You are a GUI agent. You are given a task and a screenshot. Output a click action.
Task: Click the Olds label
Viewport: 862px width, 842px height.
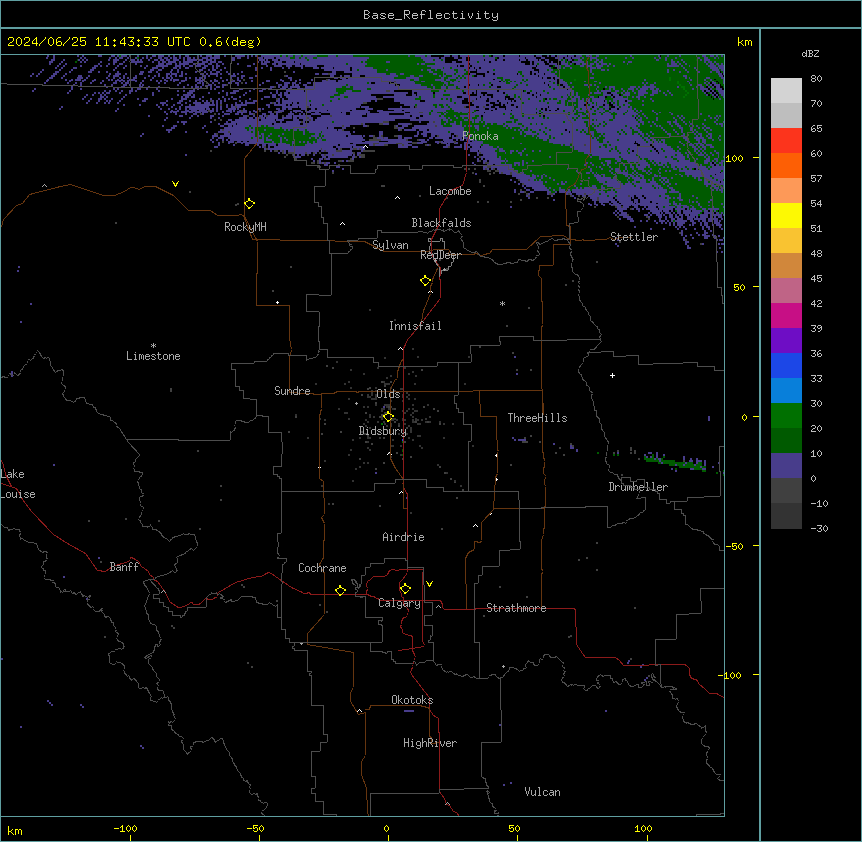[388, 394]
